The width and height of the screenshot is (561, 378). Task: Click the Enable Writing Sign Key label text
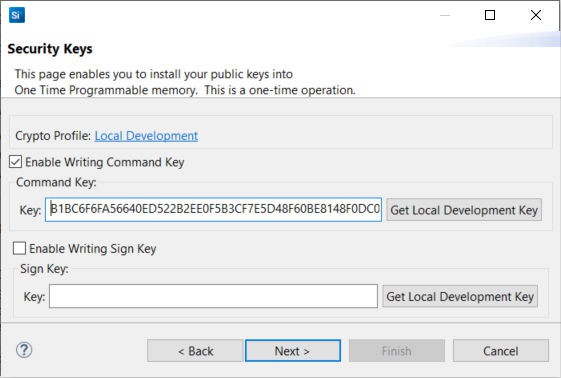point(93,249)
